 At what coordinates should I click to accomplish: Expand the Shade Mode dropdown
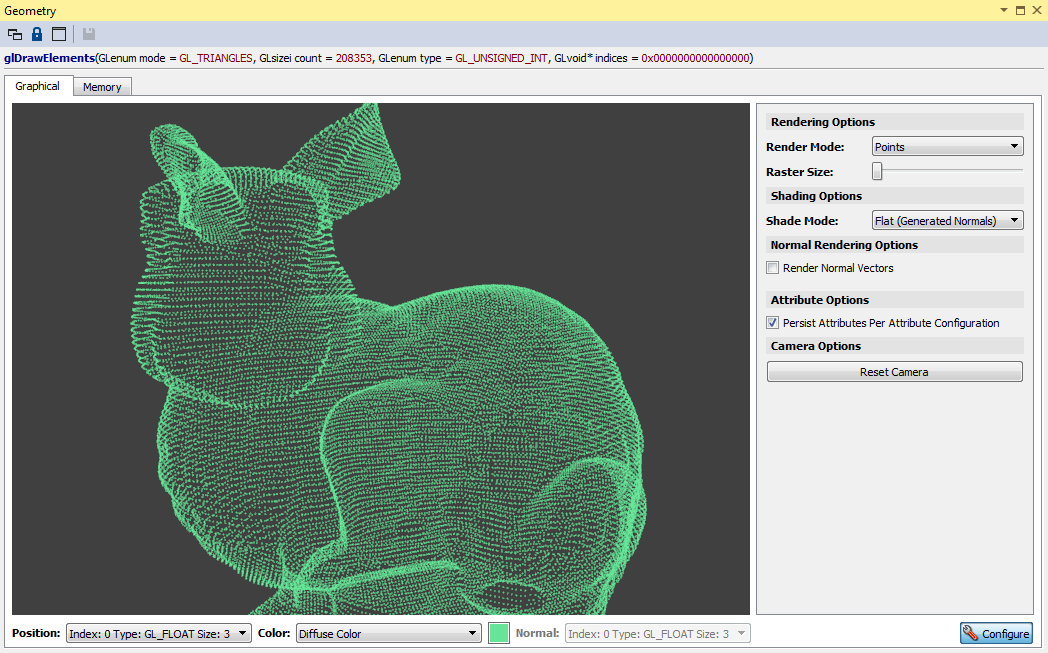coord(947,221)
